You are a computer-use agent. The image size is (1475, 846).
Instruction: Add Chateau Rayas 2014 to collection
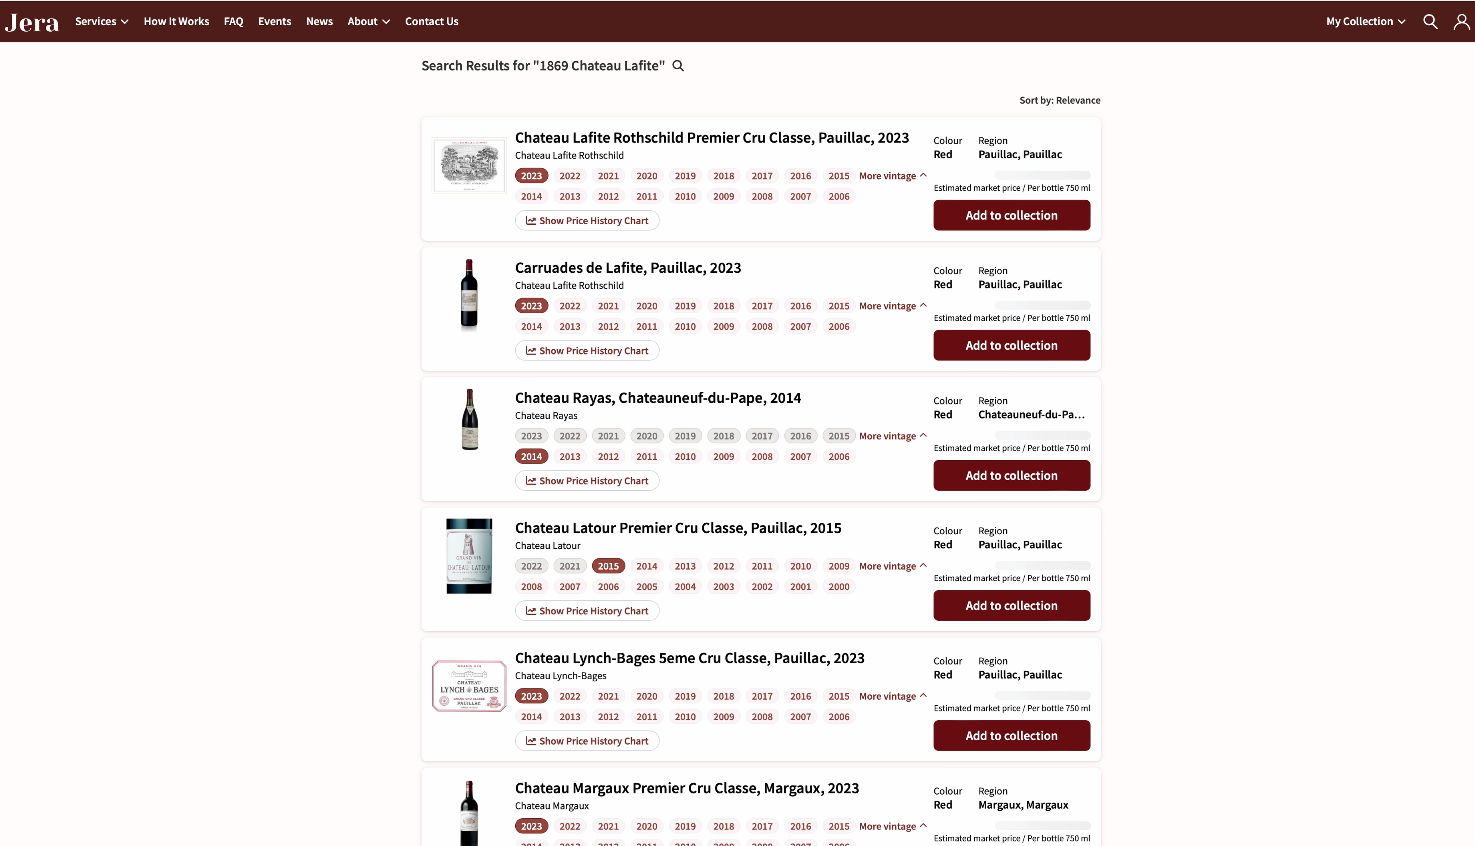(1012, 475)
